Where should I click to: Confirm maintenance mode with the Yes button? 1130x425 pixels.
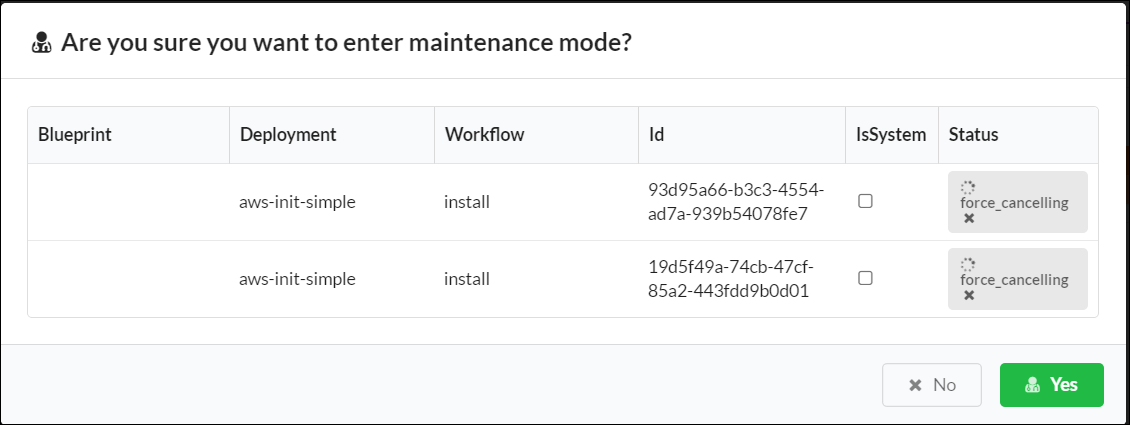point(1051,385)
